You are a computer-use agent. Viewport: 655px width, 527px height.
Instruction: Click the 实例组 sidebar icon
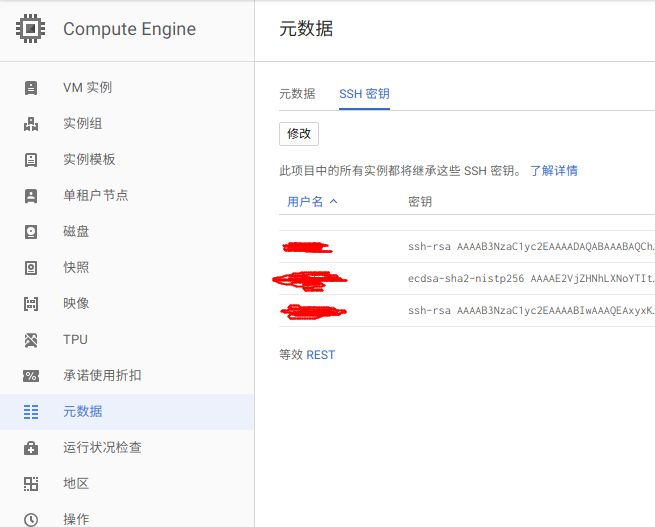(31, 124)
